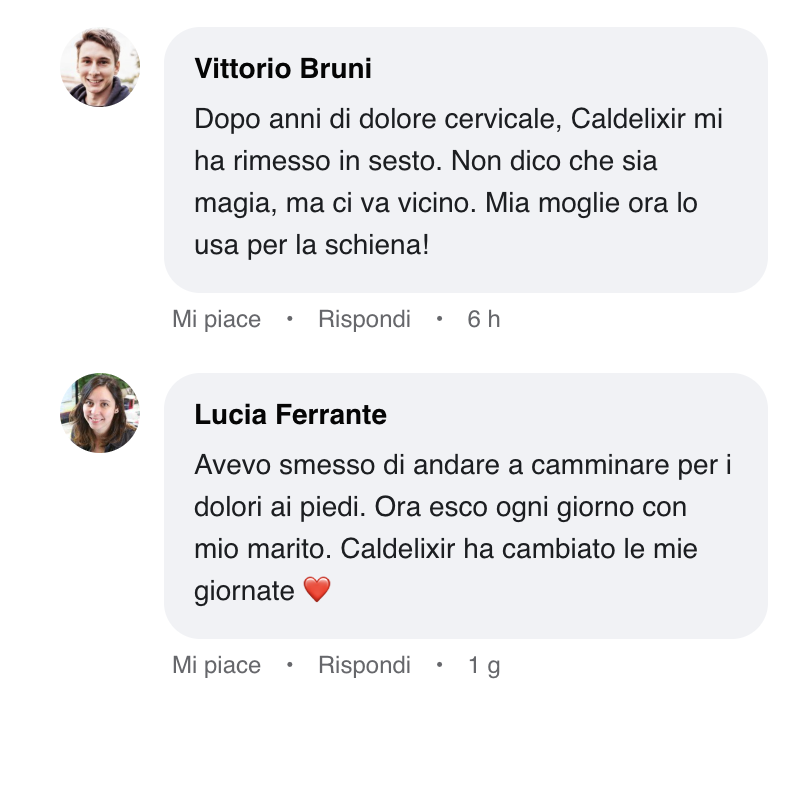Reply to Vittorio's comment using Rispondi
This screenshot has height=792, width=812.
click(364, 319)
